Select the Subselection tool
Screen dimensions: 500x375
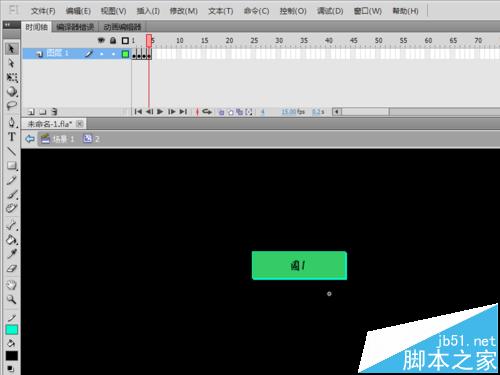click(x=11, y=63)
